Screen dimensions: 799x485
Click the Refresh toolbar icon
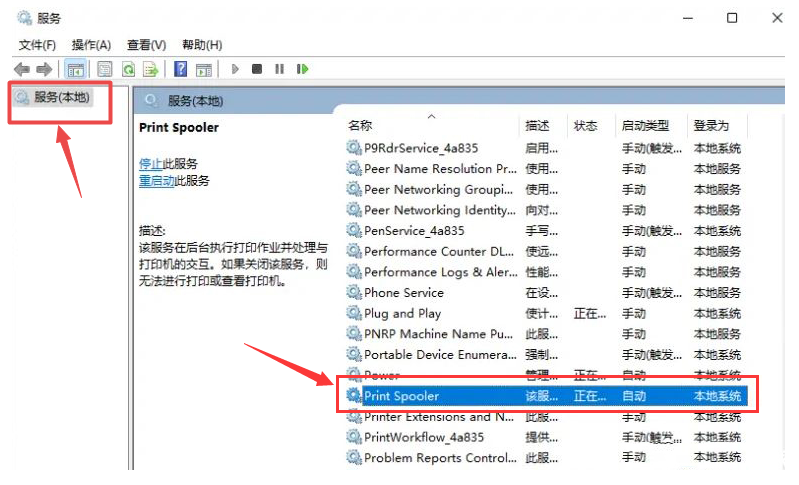pos(128,69)
